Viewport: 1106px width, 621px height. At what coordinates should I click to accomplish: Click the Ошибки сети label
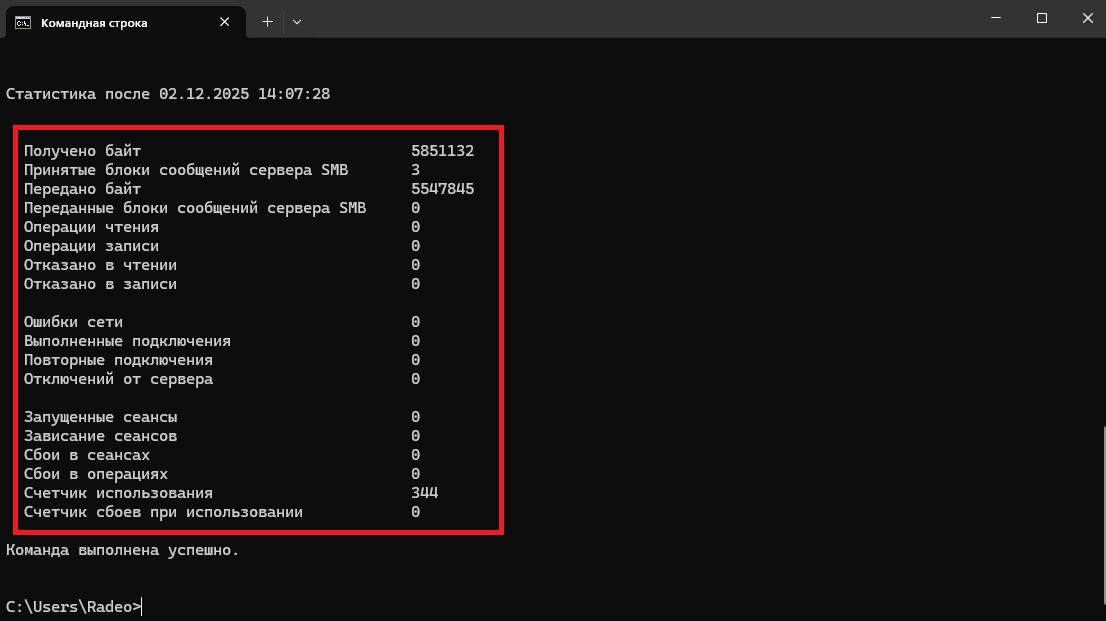click(x=73, y=322)
